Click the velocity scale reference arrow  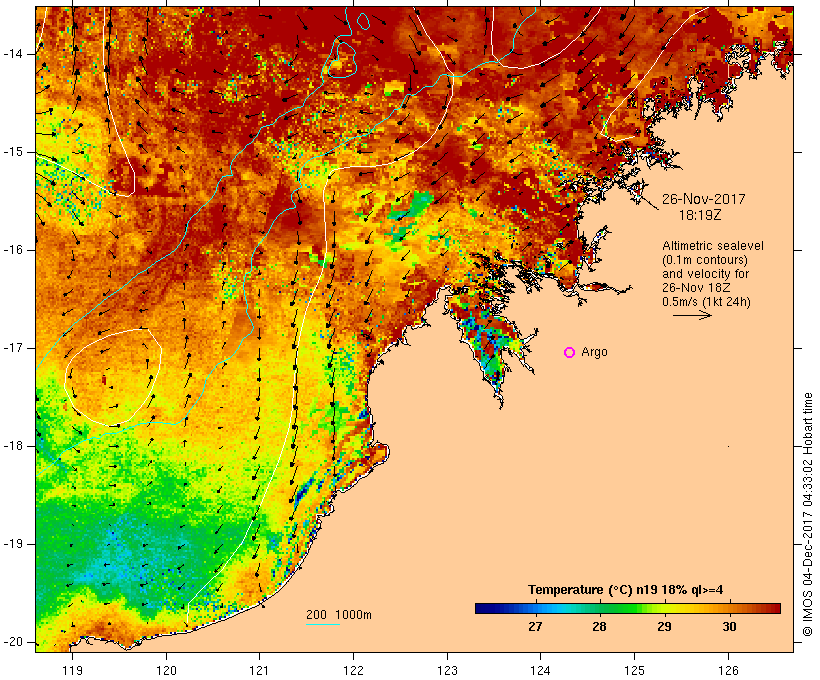tap(692, 315)
